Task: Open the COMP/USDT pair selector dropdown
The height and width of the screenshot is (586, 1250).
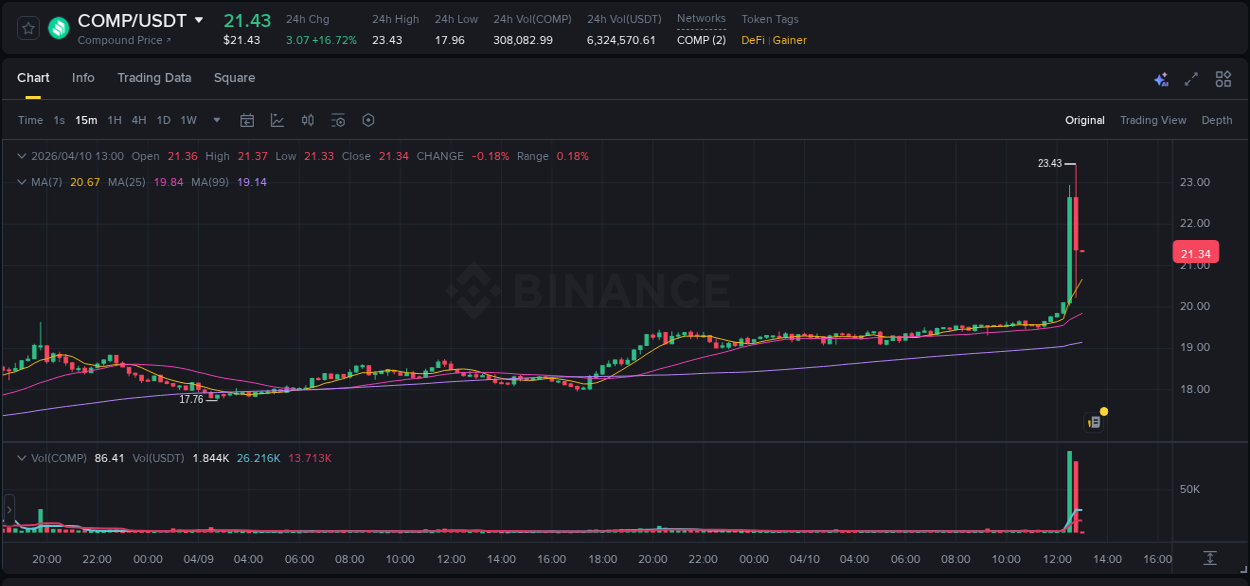Action: point(199,19)
